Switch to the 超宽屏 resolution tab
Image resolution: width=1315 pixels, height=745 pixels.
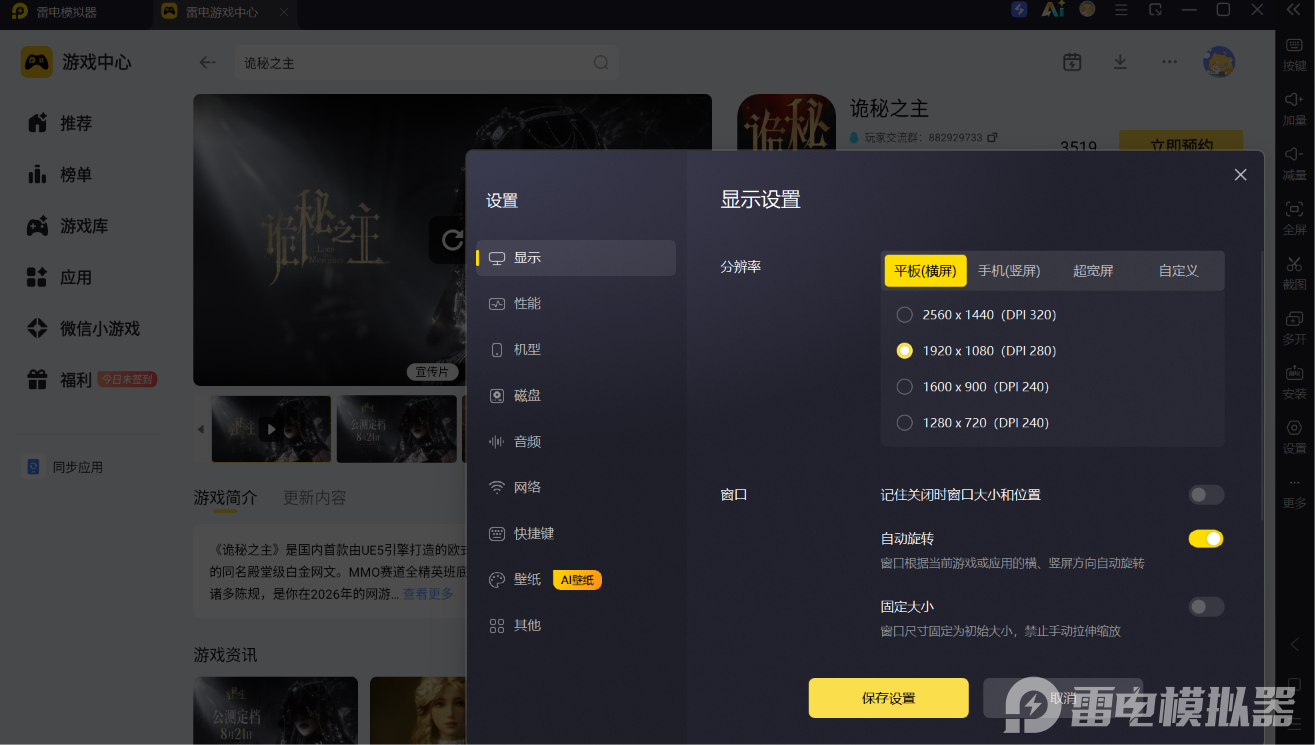(x=1093, y=270)
